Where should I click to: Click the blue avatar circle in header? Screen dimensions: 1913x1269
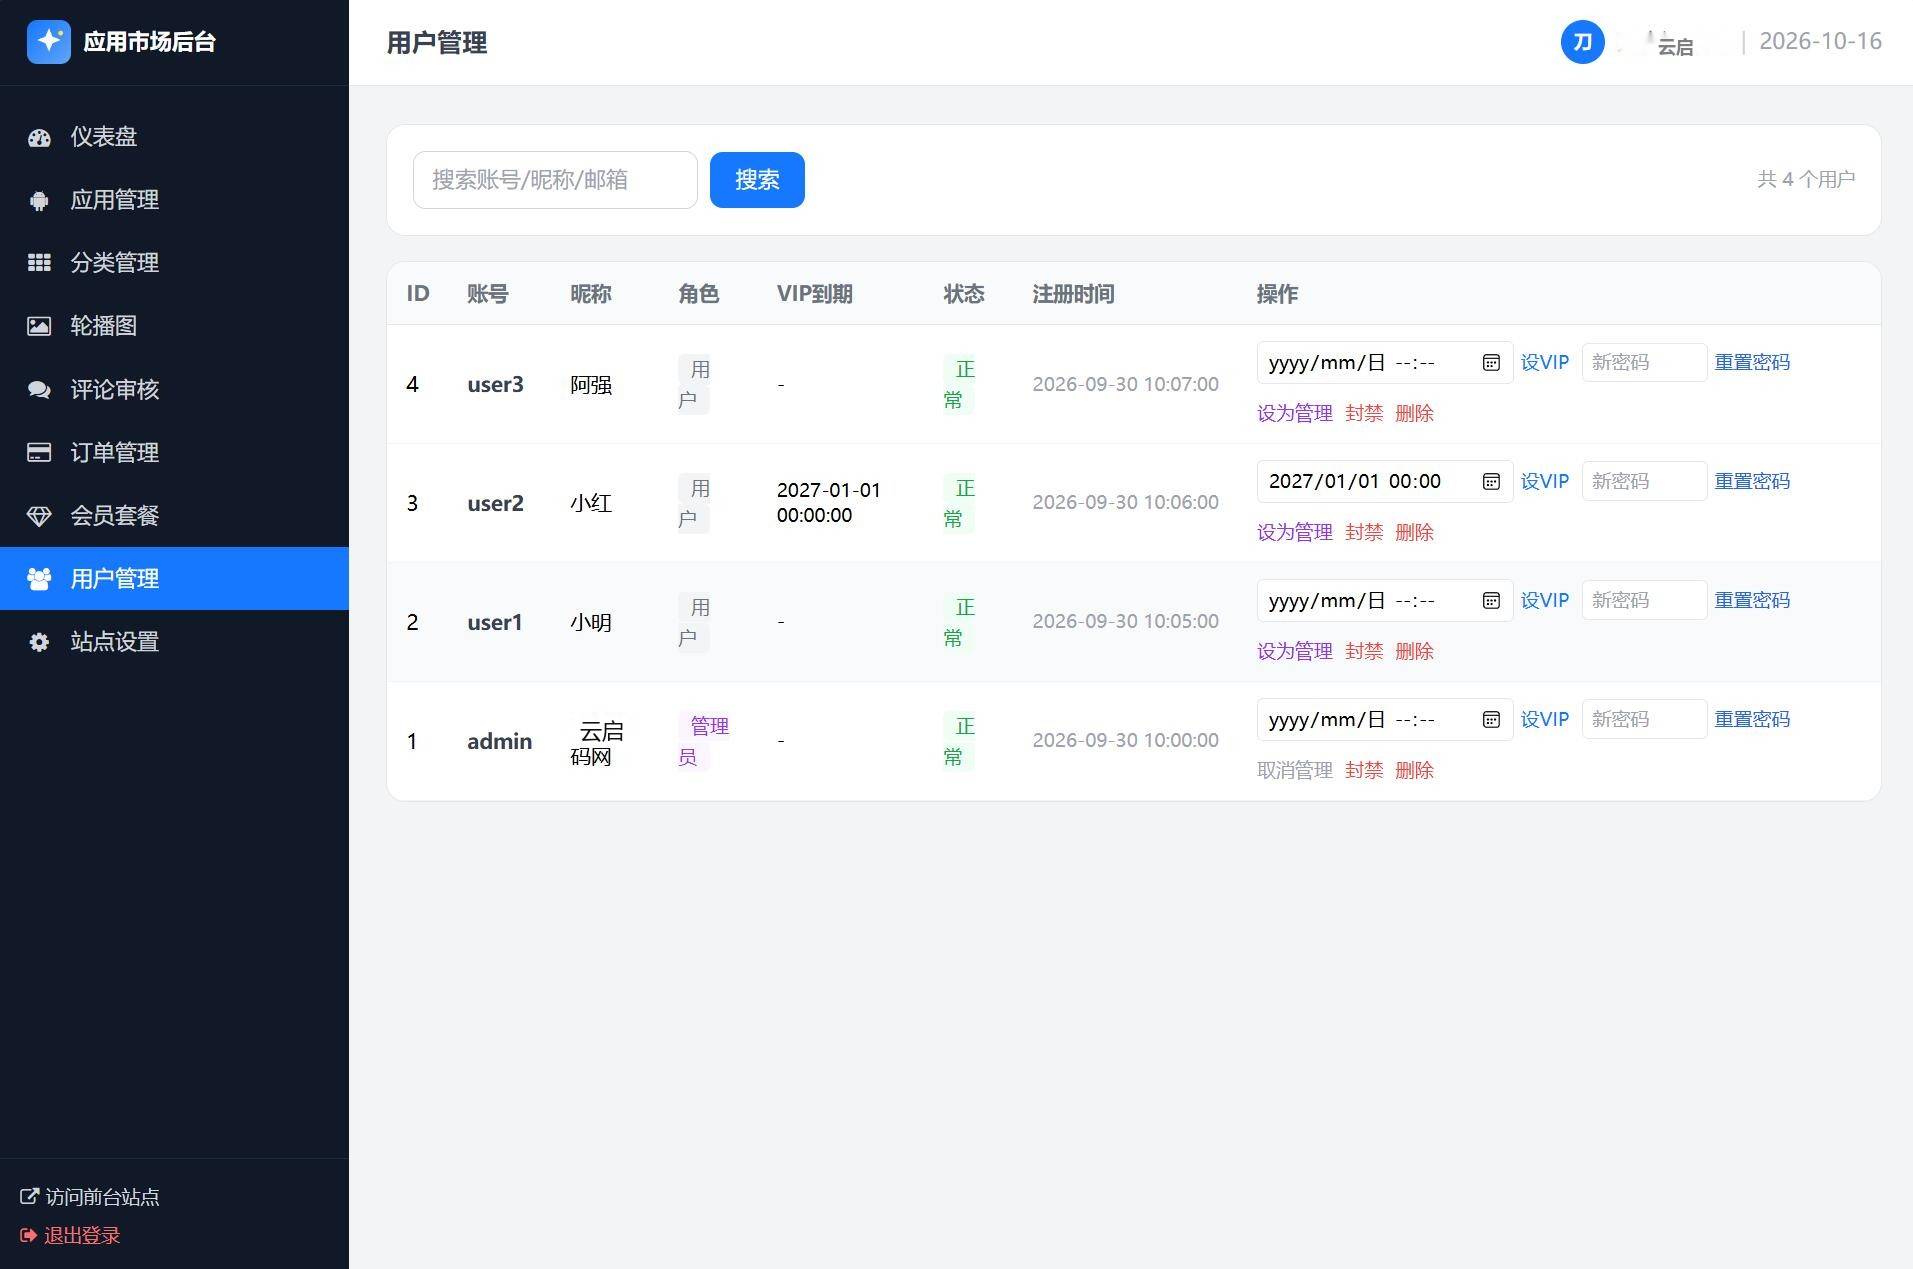[1582, 42]
